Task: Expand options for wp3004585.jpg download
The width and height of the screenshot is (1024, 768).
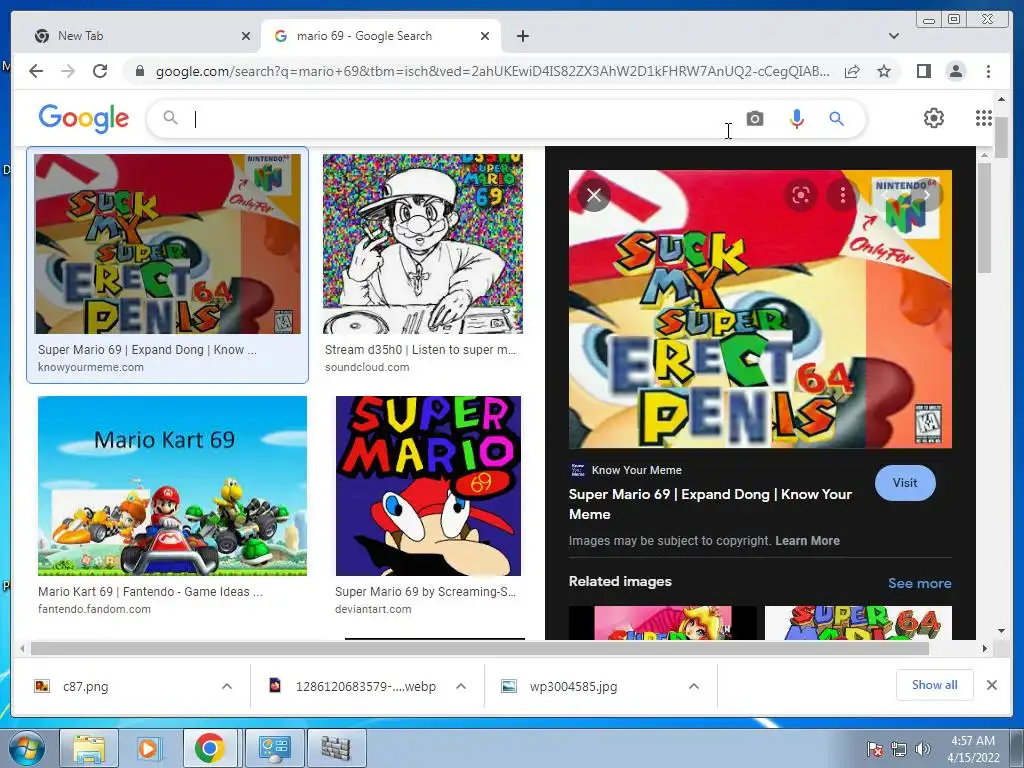Action: point(694,686)
